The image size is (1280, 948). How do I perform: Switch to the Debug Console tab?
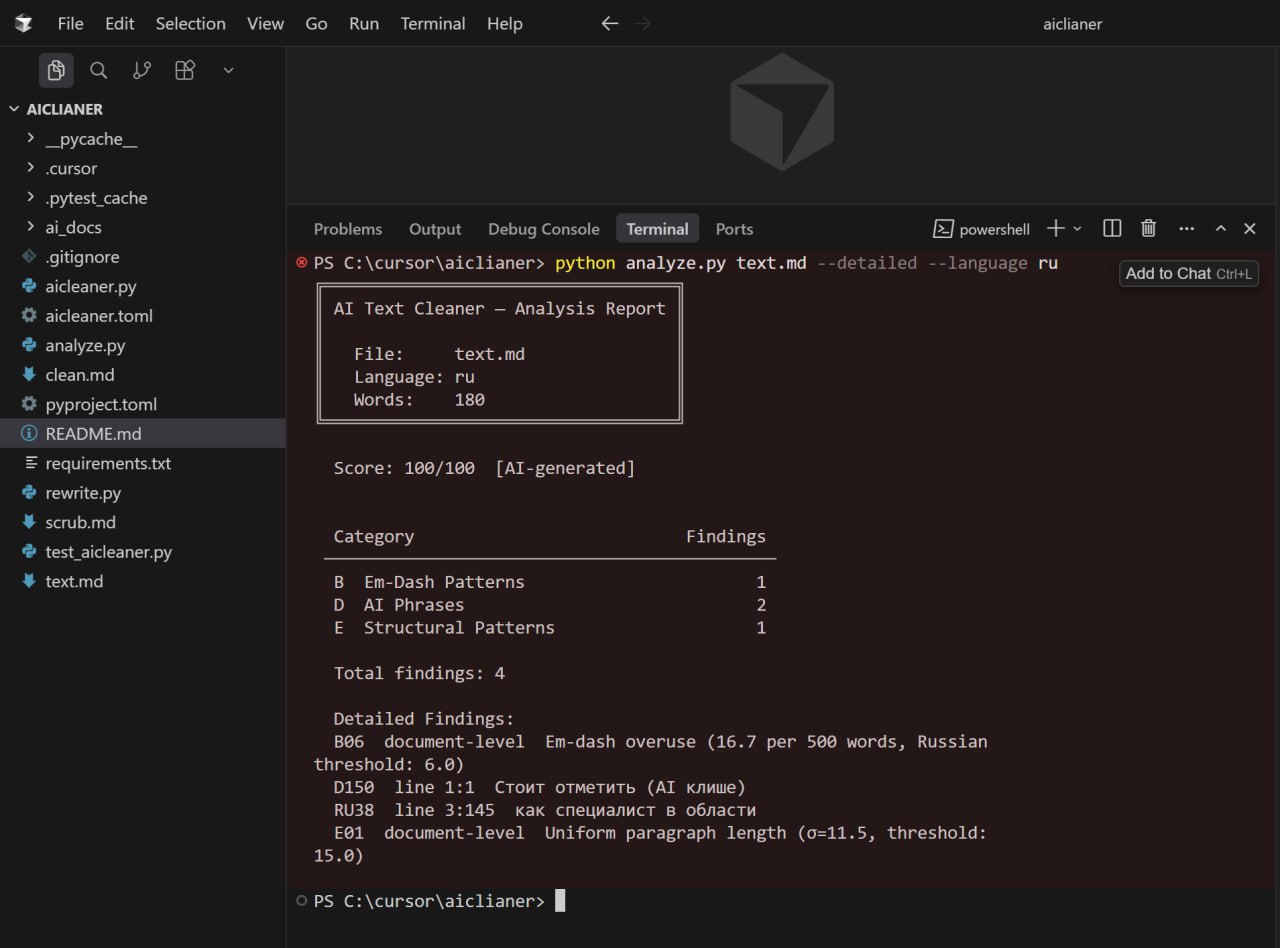pos(543,229)
